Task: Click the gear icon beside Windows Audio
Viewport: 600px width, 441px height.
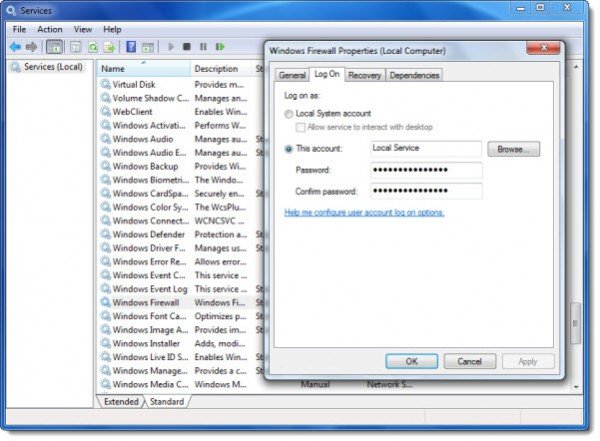Action: click(106, 139)
